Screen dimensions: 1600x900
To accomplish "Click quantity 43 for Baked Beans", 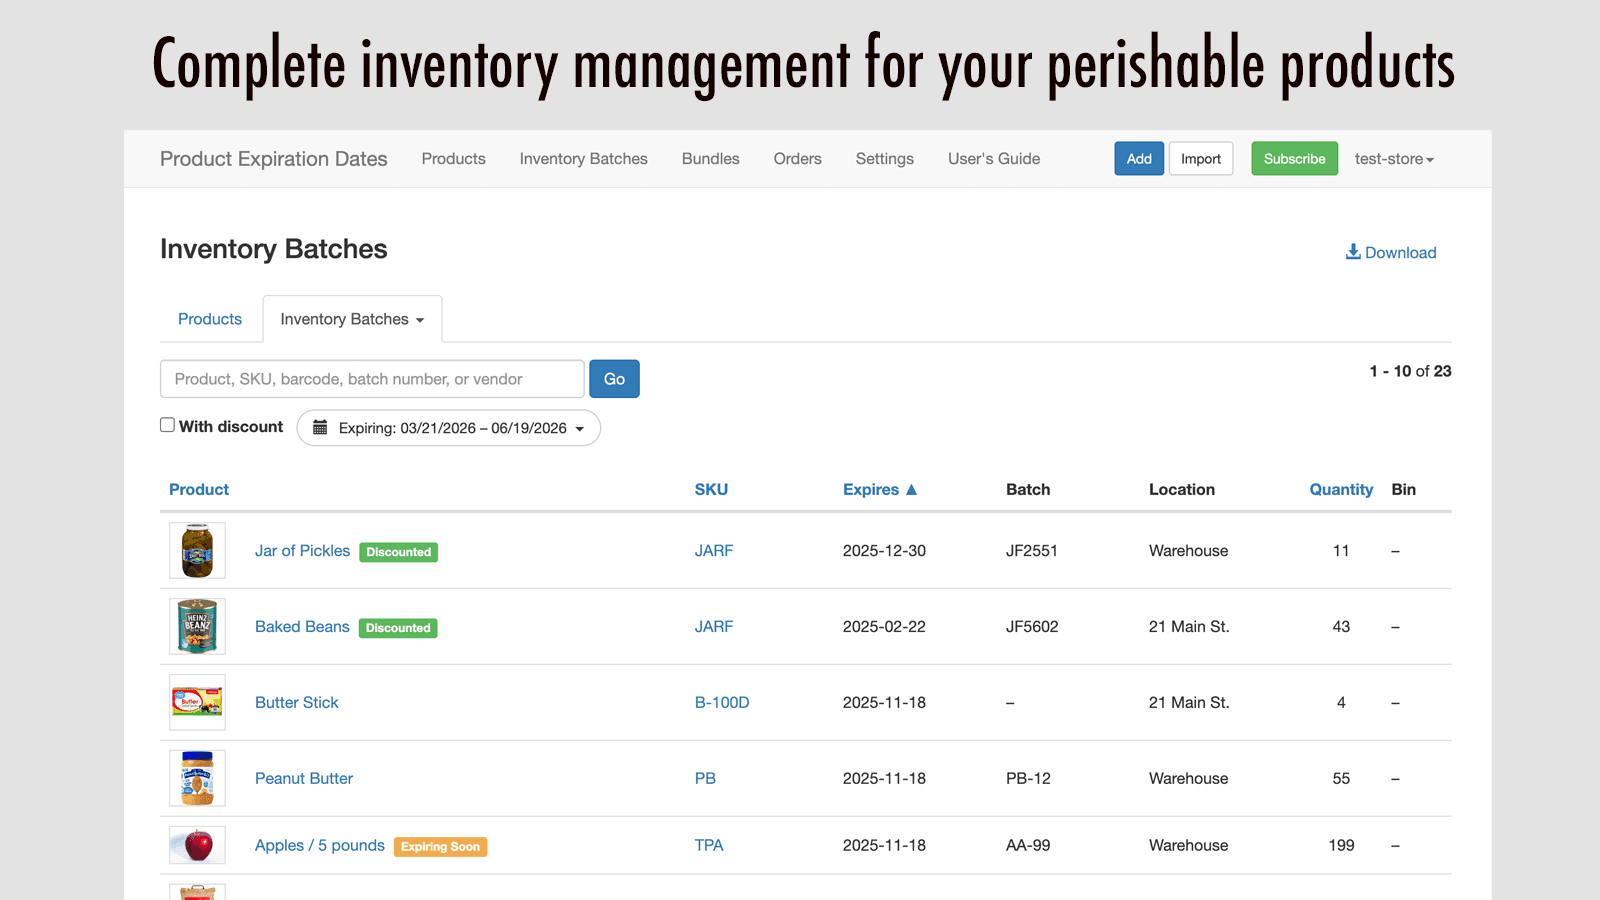I will (1341, 627).
